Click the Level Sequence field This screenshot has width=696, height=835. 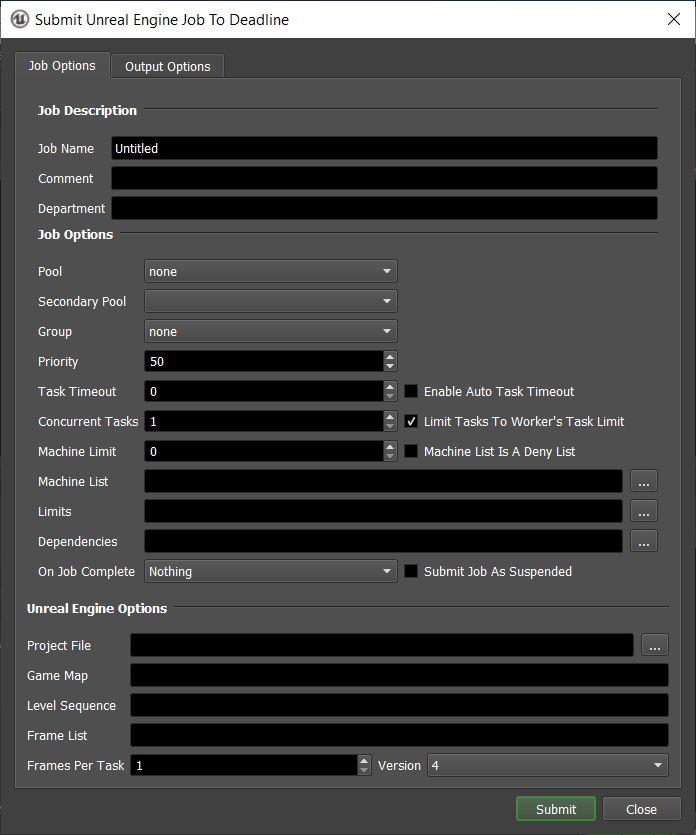[399, 705]
